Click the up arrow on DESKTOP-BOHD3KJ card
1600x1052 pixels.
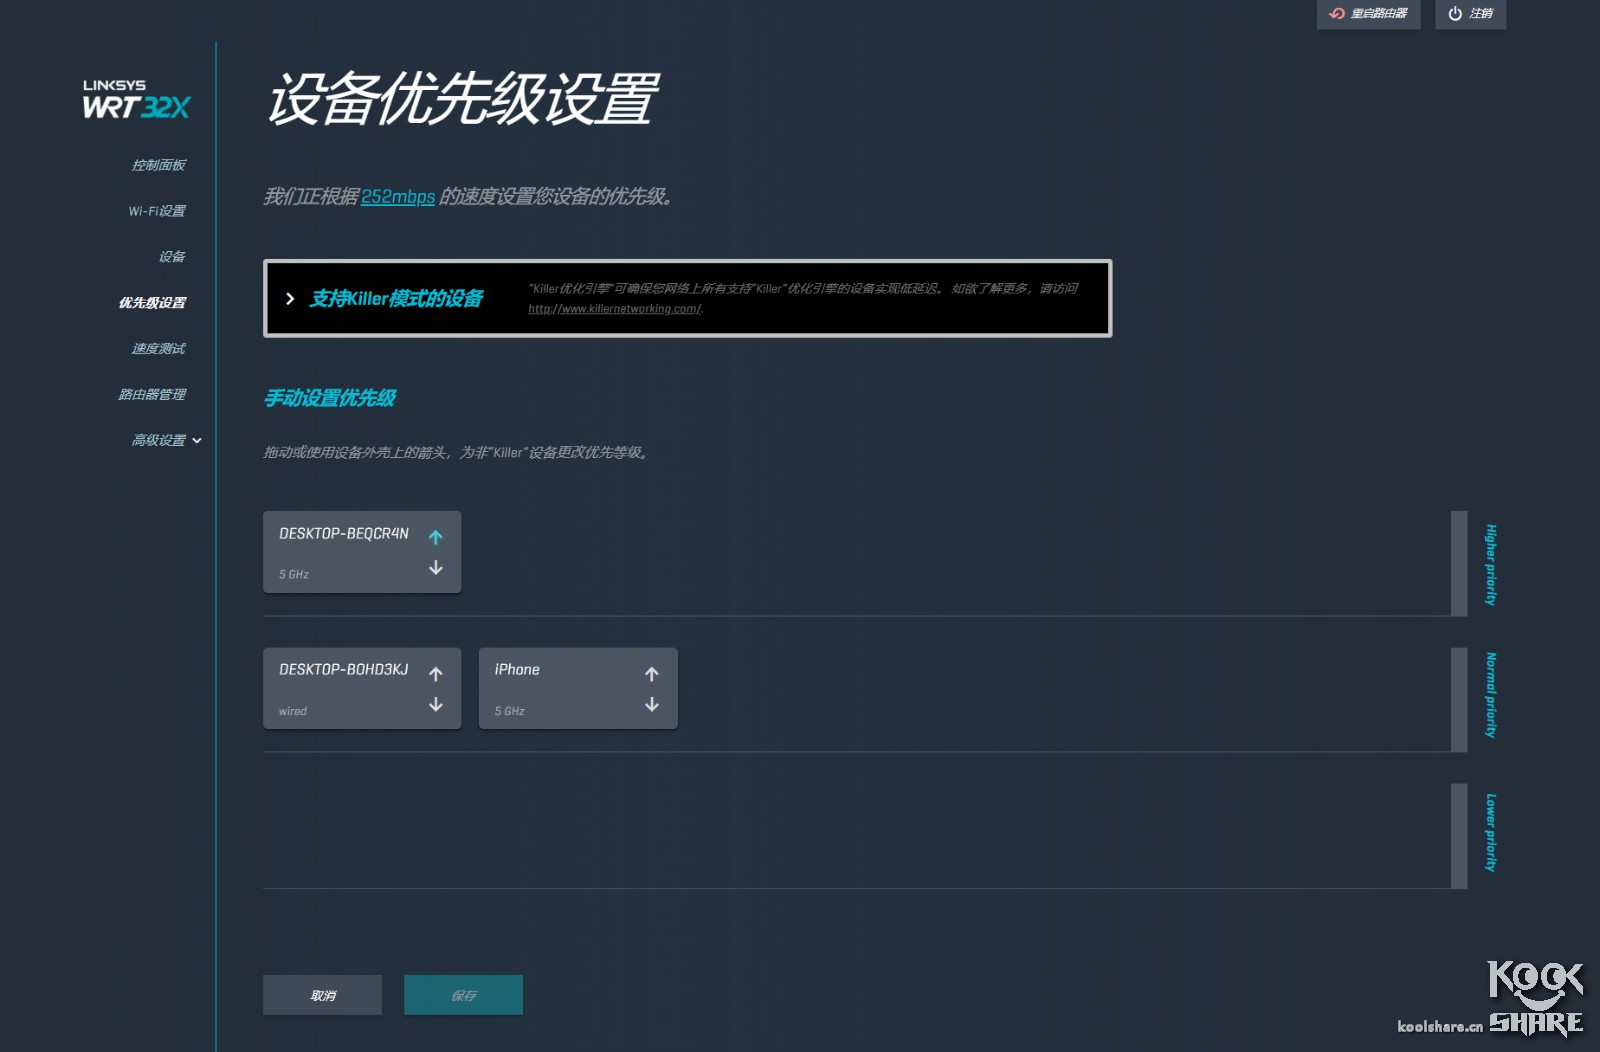pyautogui.click(x=435, y=674)
